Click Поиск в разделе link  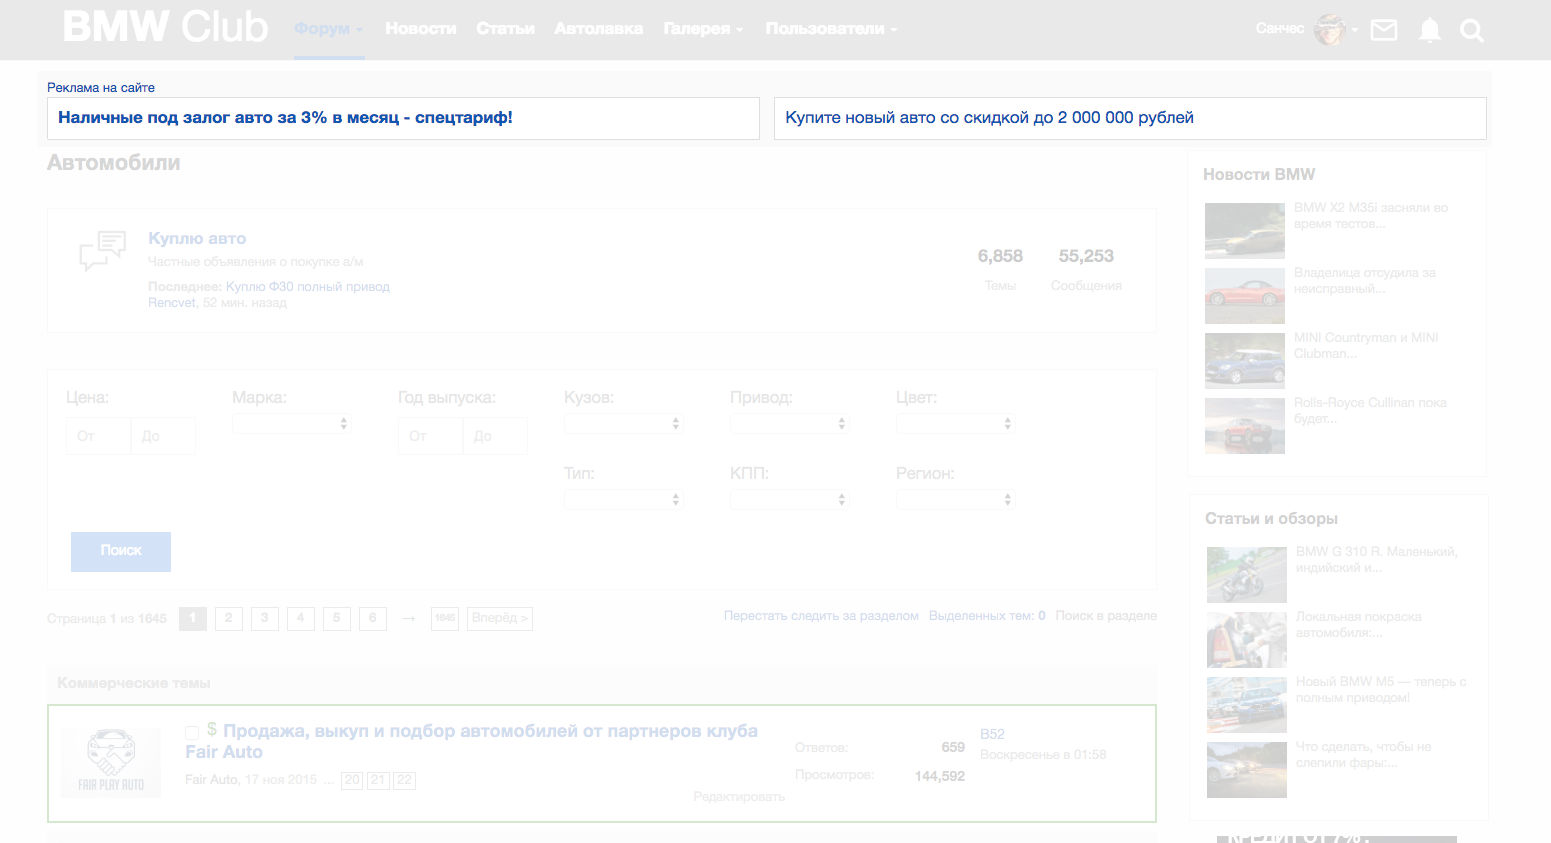pos(1106,616)
